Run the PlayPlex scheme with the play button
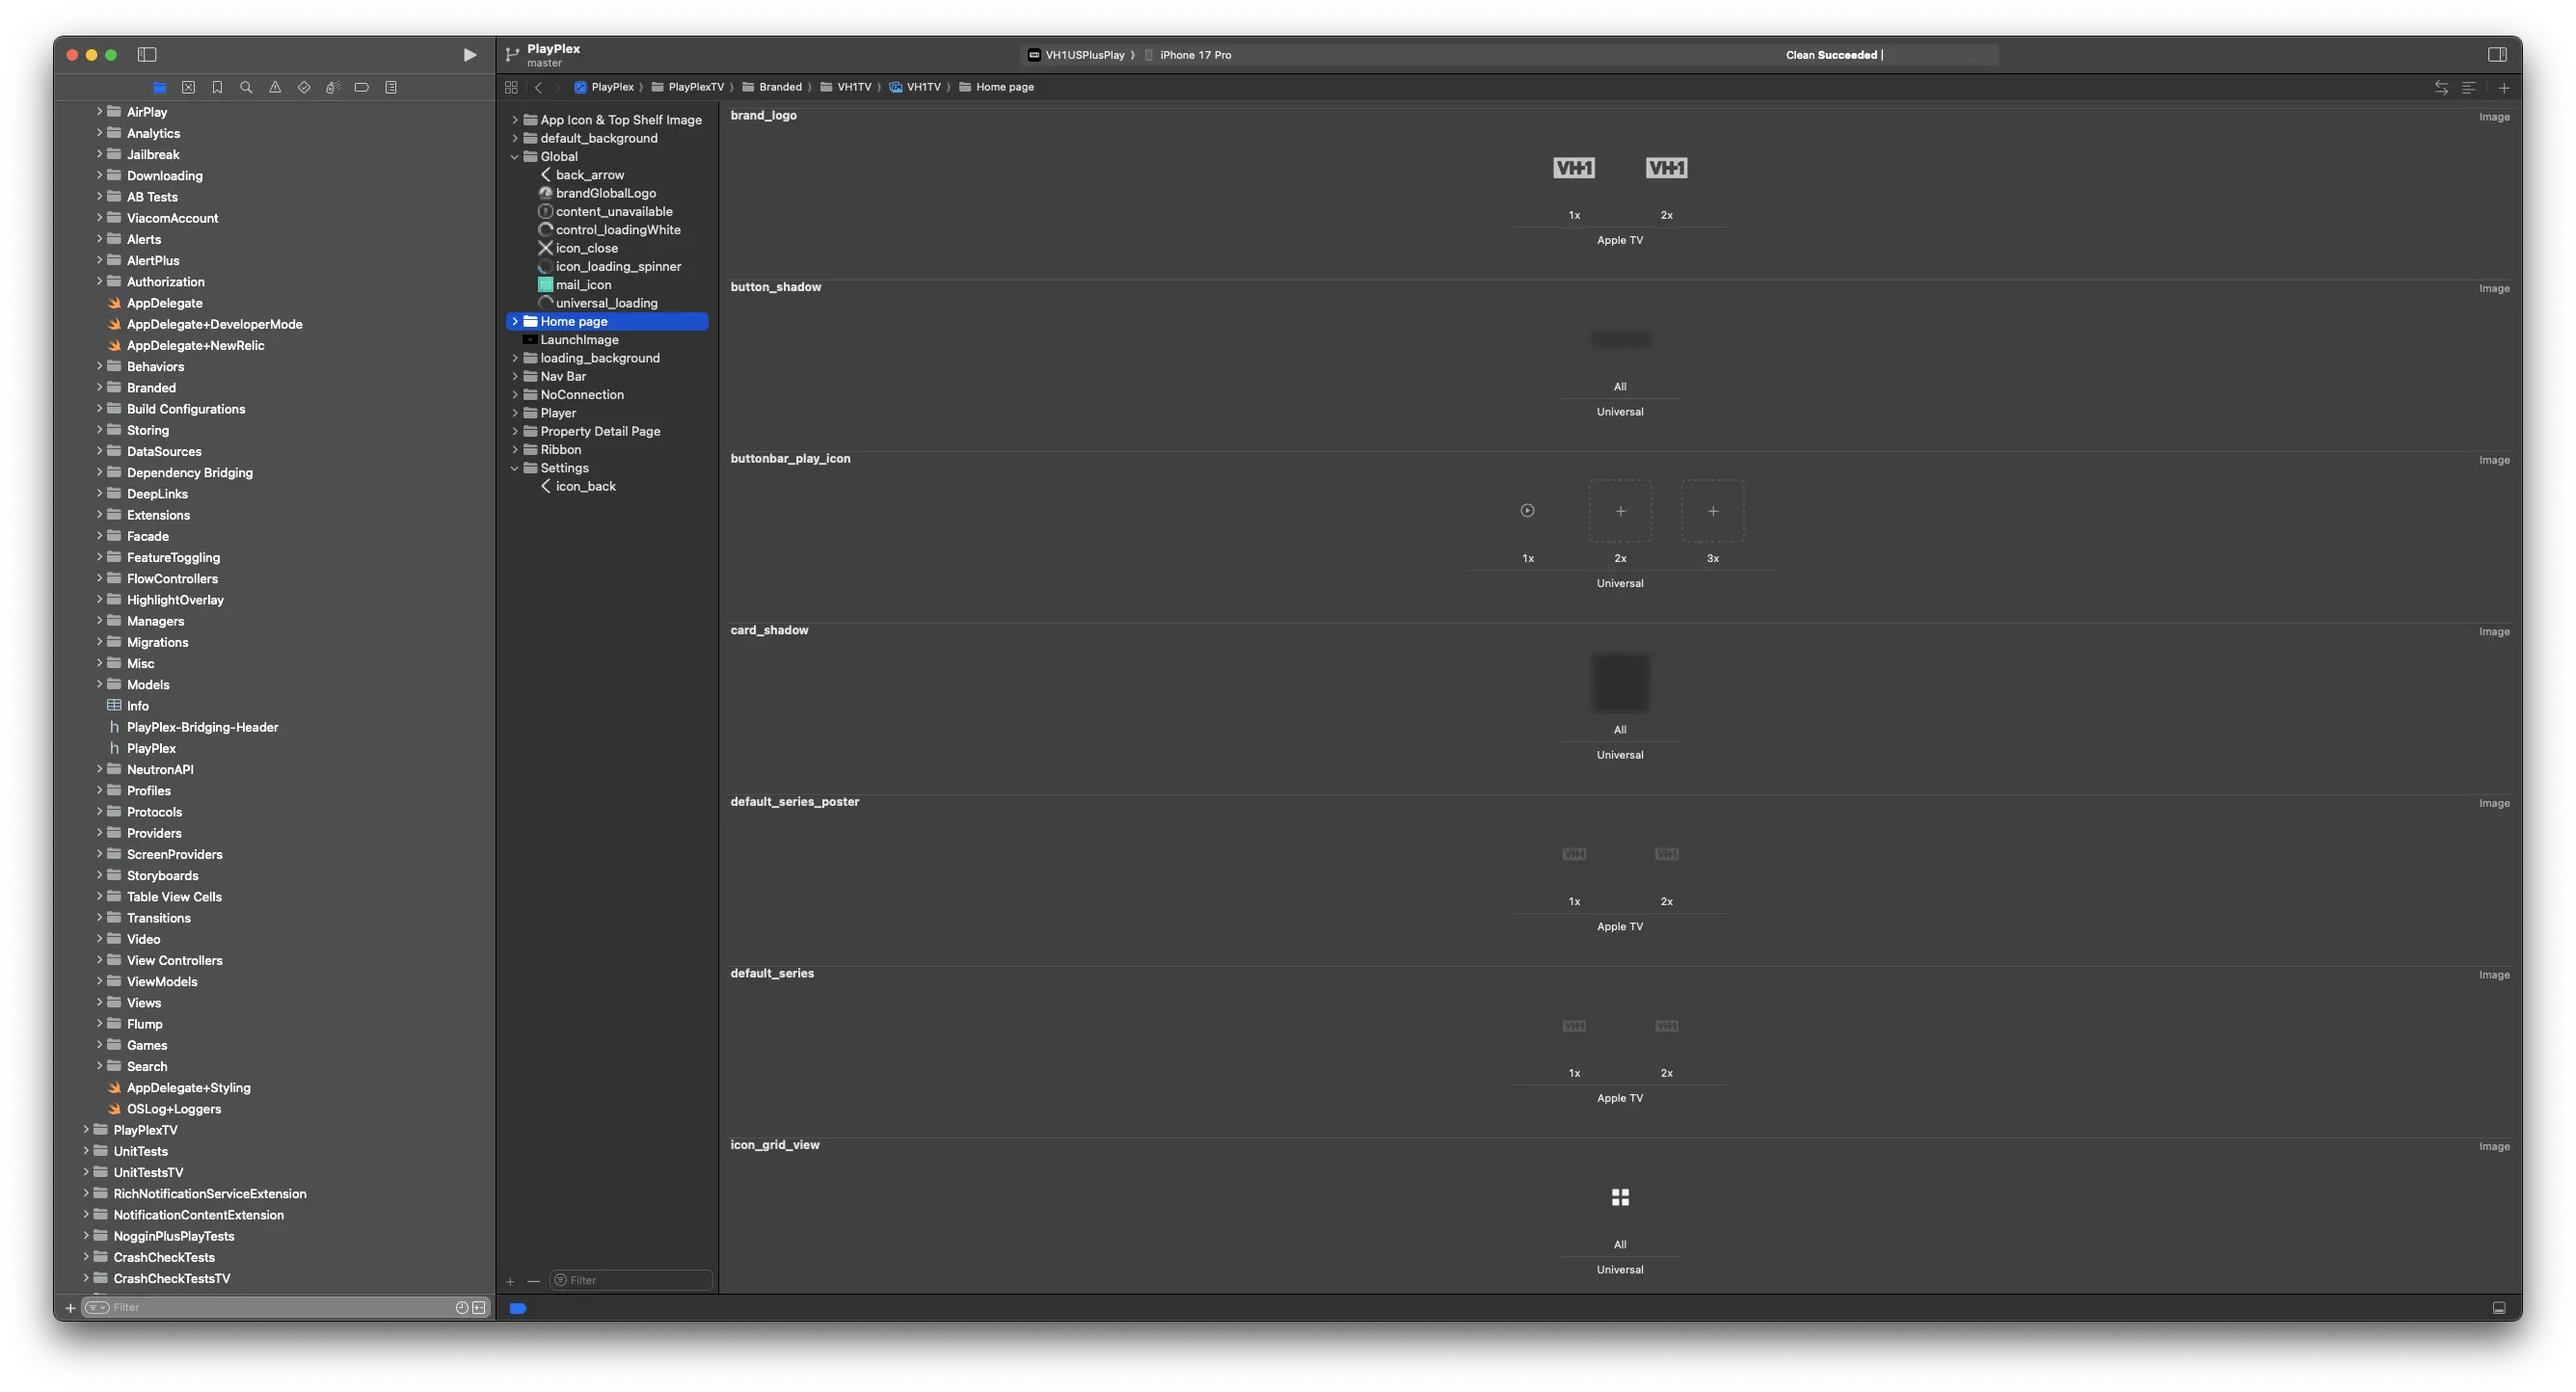The image size is (2576, 1392). click(x=469, y=55)
